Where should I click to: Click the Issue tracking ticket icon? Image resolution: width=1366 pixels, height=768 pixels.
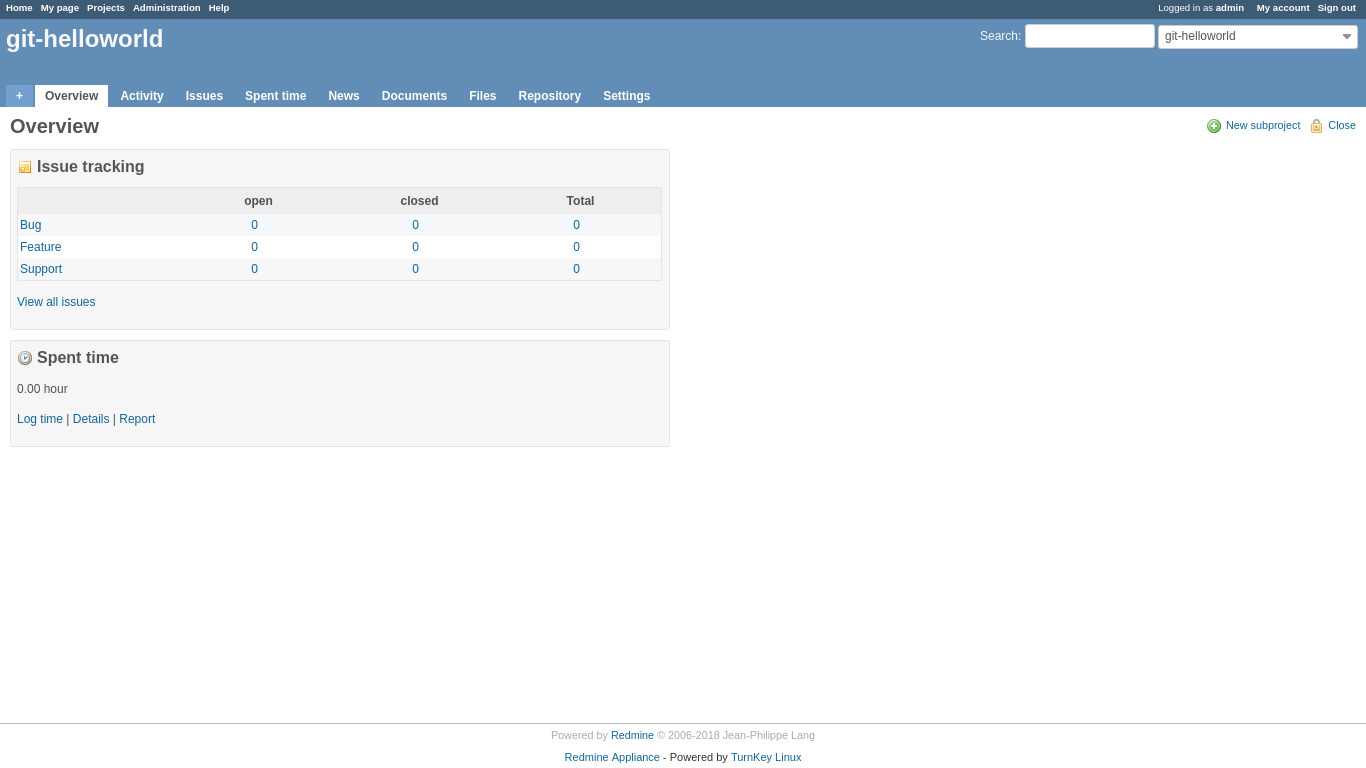click(x=25, y=168)
